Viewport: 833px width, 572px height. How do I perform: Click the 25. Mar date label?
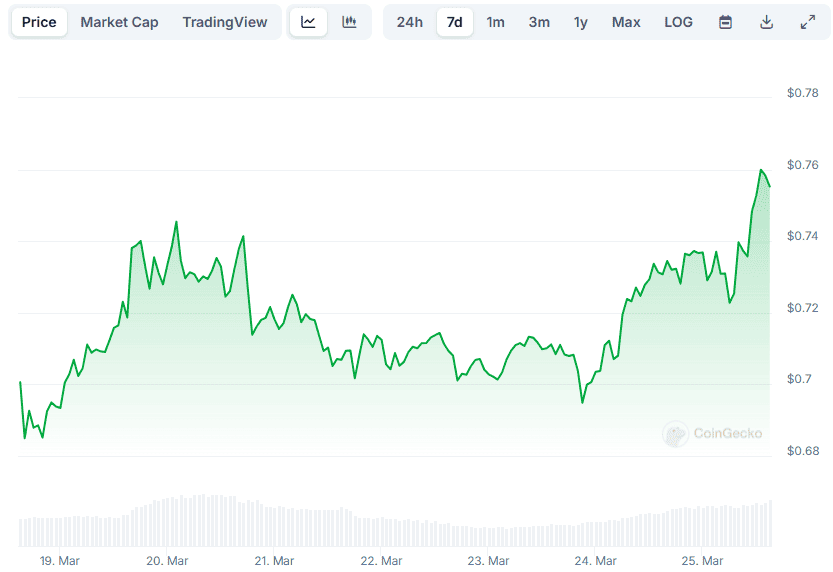tap(702, 561)
